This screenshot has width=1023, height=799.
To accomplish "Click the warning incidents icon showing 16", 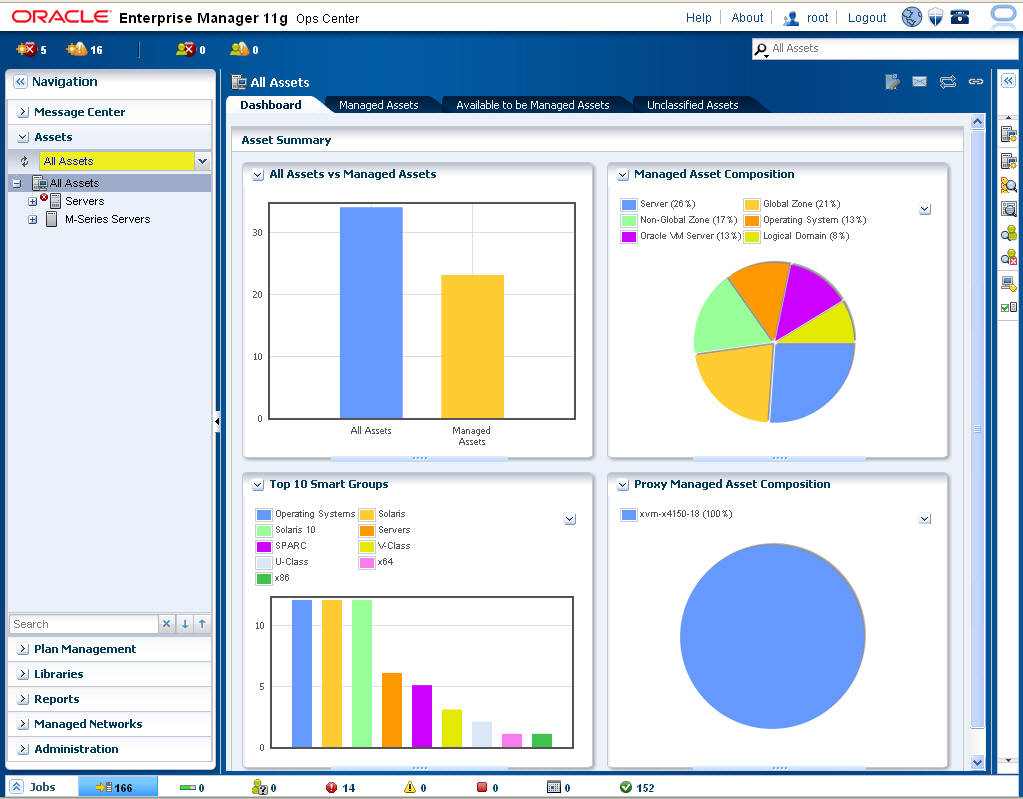I will (x=76, y=49).
